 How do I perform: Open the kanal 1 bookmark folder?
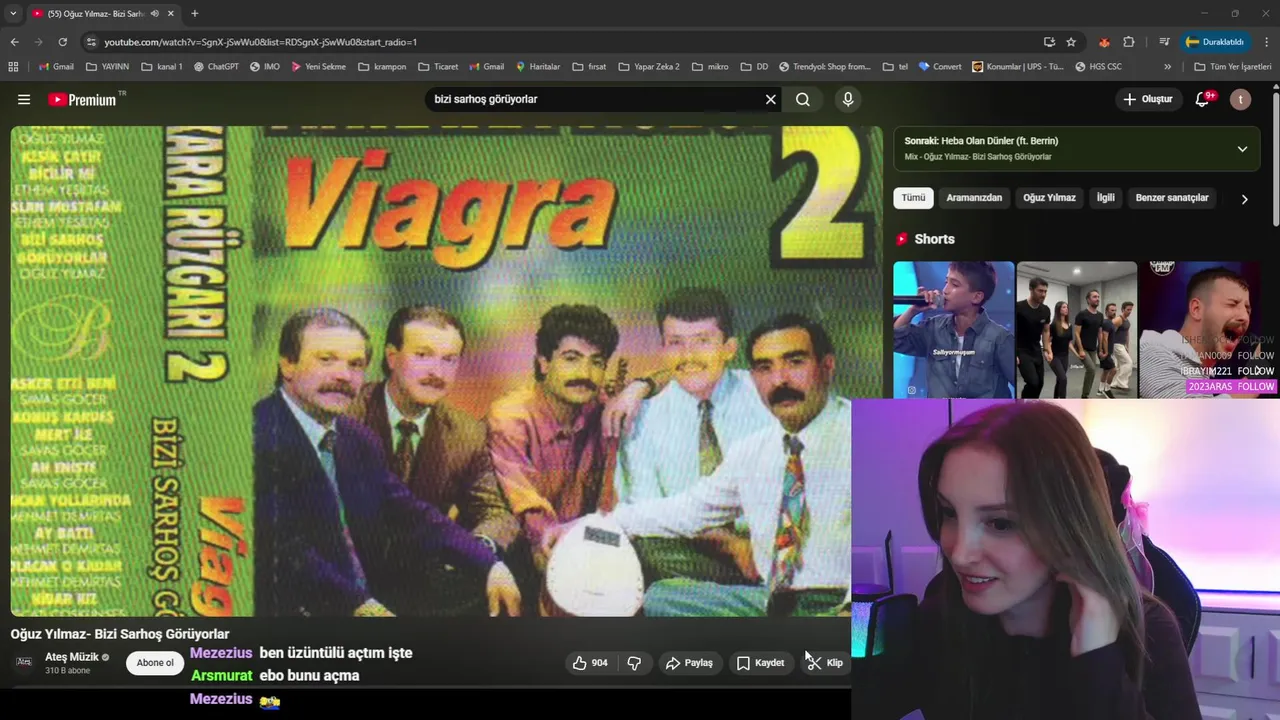(x=162, y=67)
